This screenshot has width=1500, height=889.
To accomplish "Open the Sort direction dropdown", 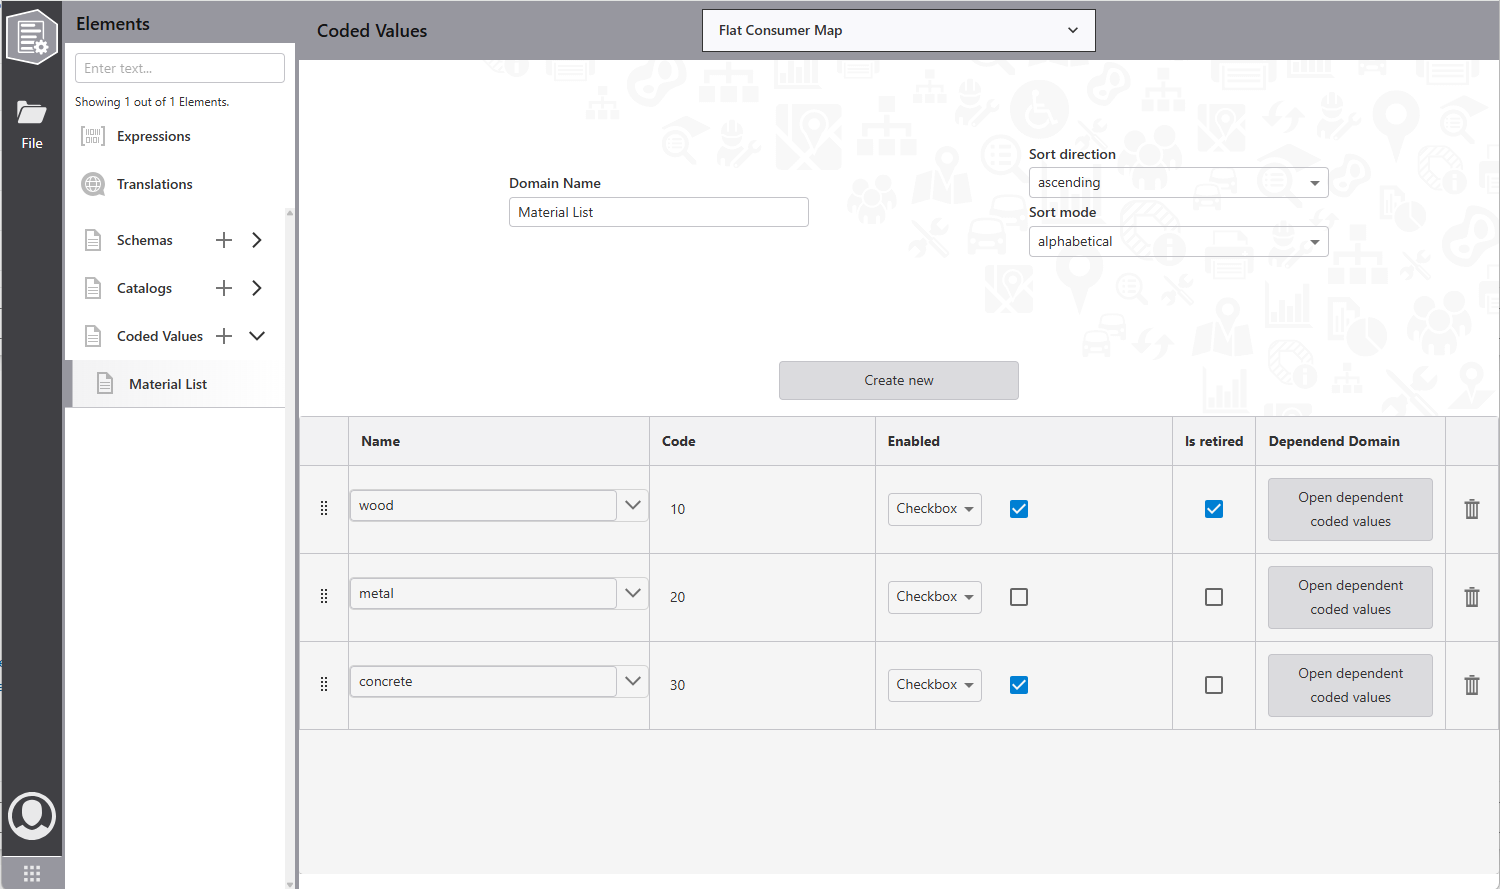I will tap(1178, 183).
